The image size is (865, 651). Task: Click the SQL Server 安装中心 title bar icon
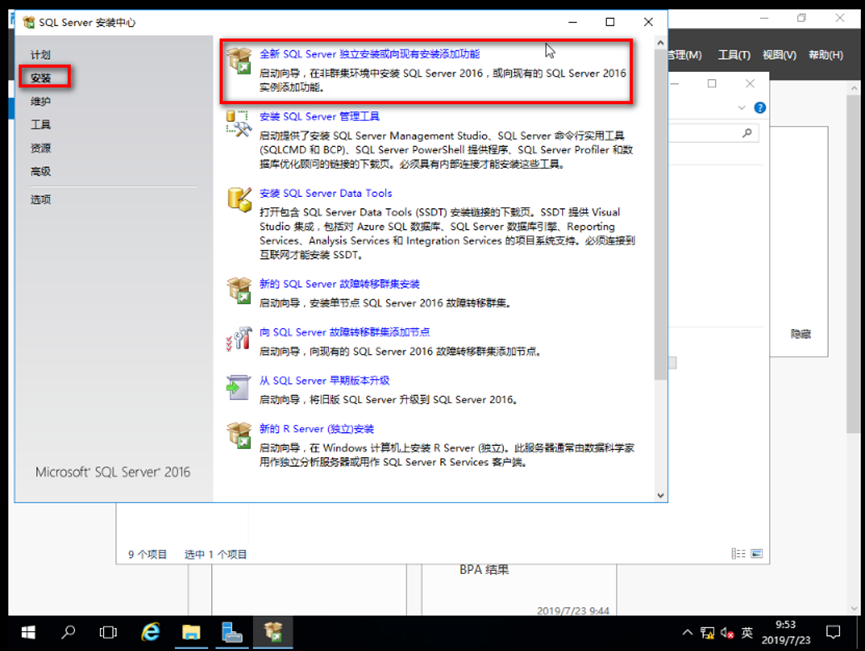pos(29,23)
